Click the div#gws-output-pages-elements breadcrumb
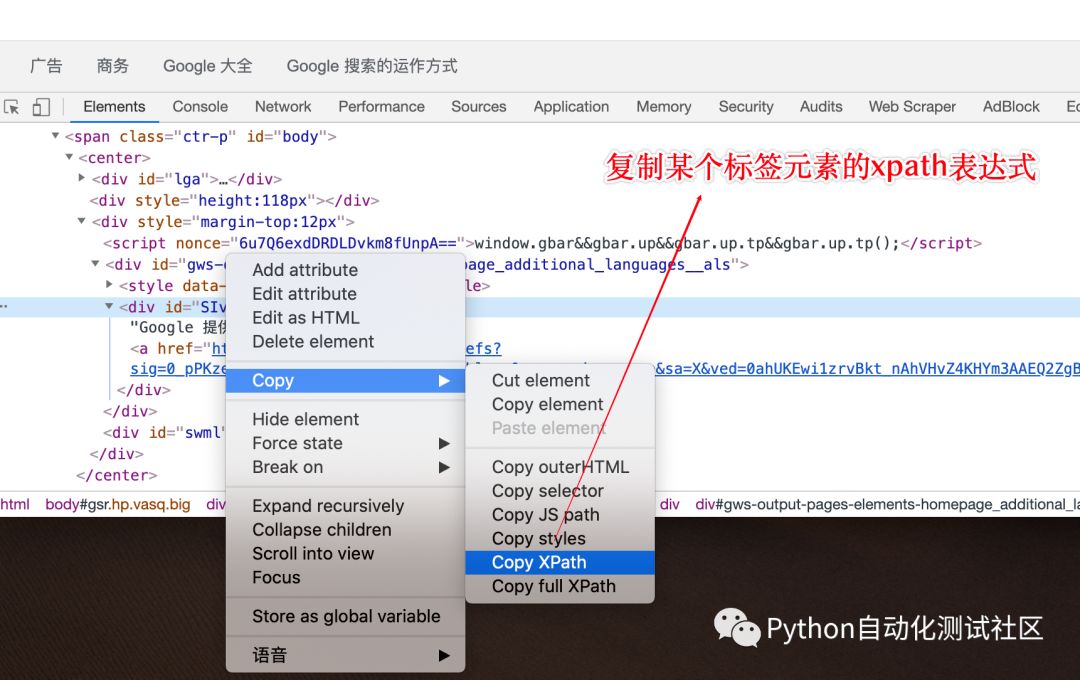The width and height of the screenshot is (1080, 680). [x=887, y=504]
